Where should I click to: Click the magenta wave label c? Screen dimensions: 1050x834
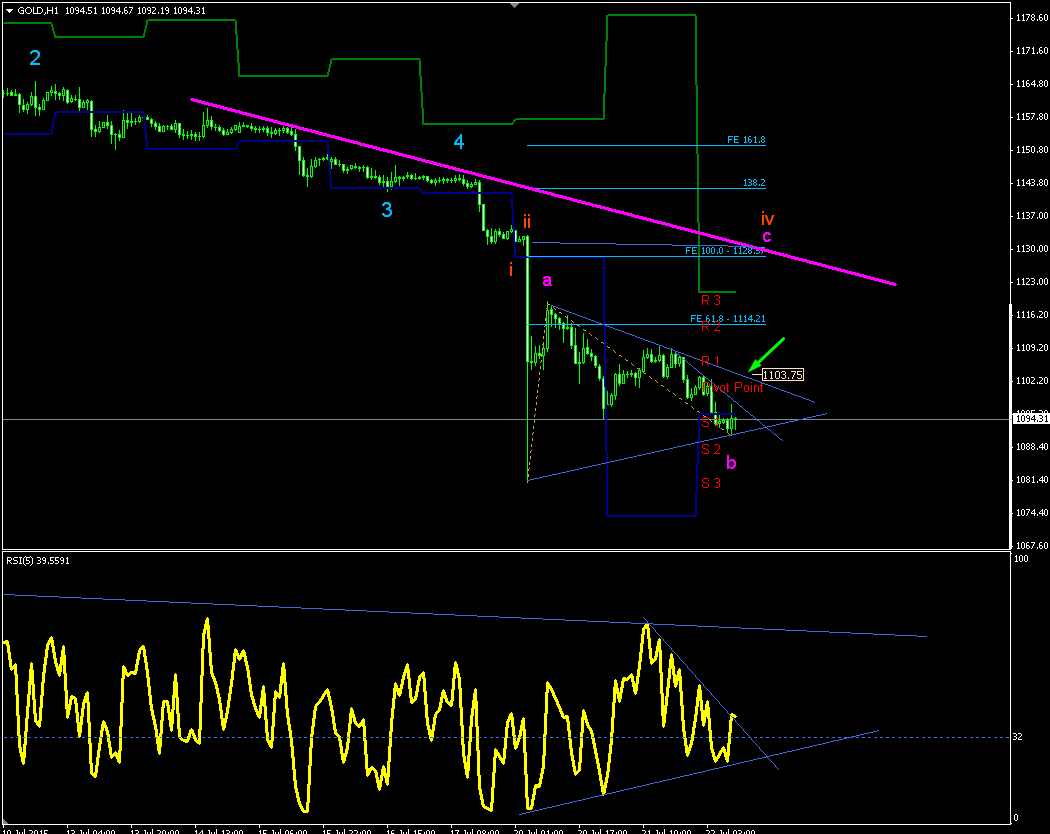(767, 236)
